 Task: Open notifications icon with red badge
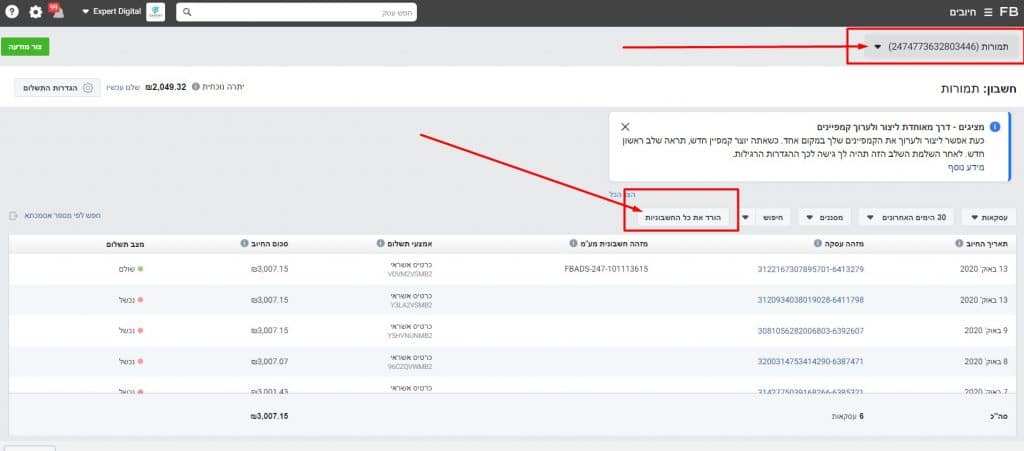tap(56, 10)
